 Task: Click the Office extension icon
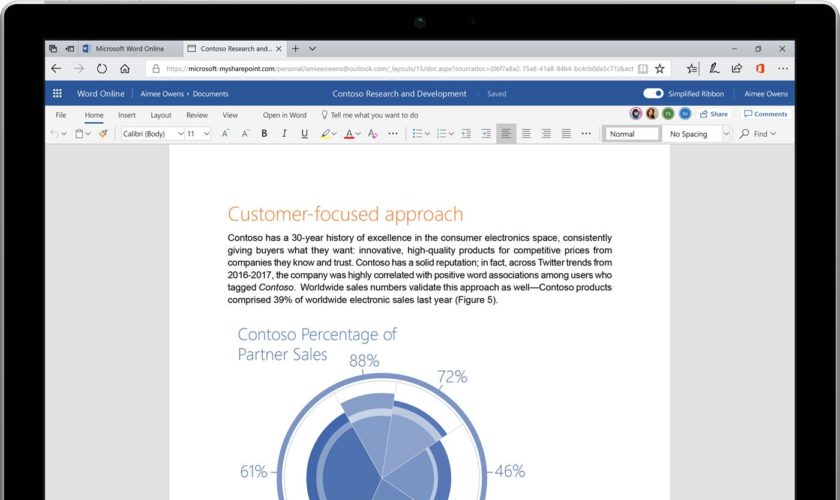[760, 69]
